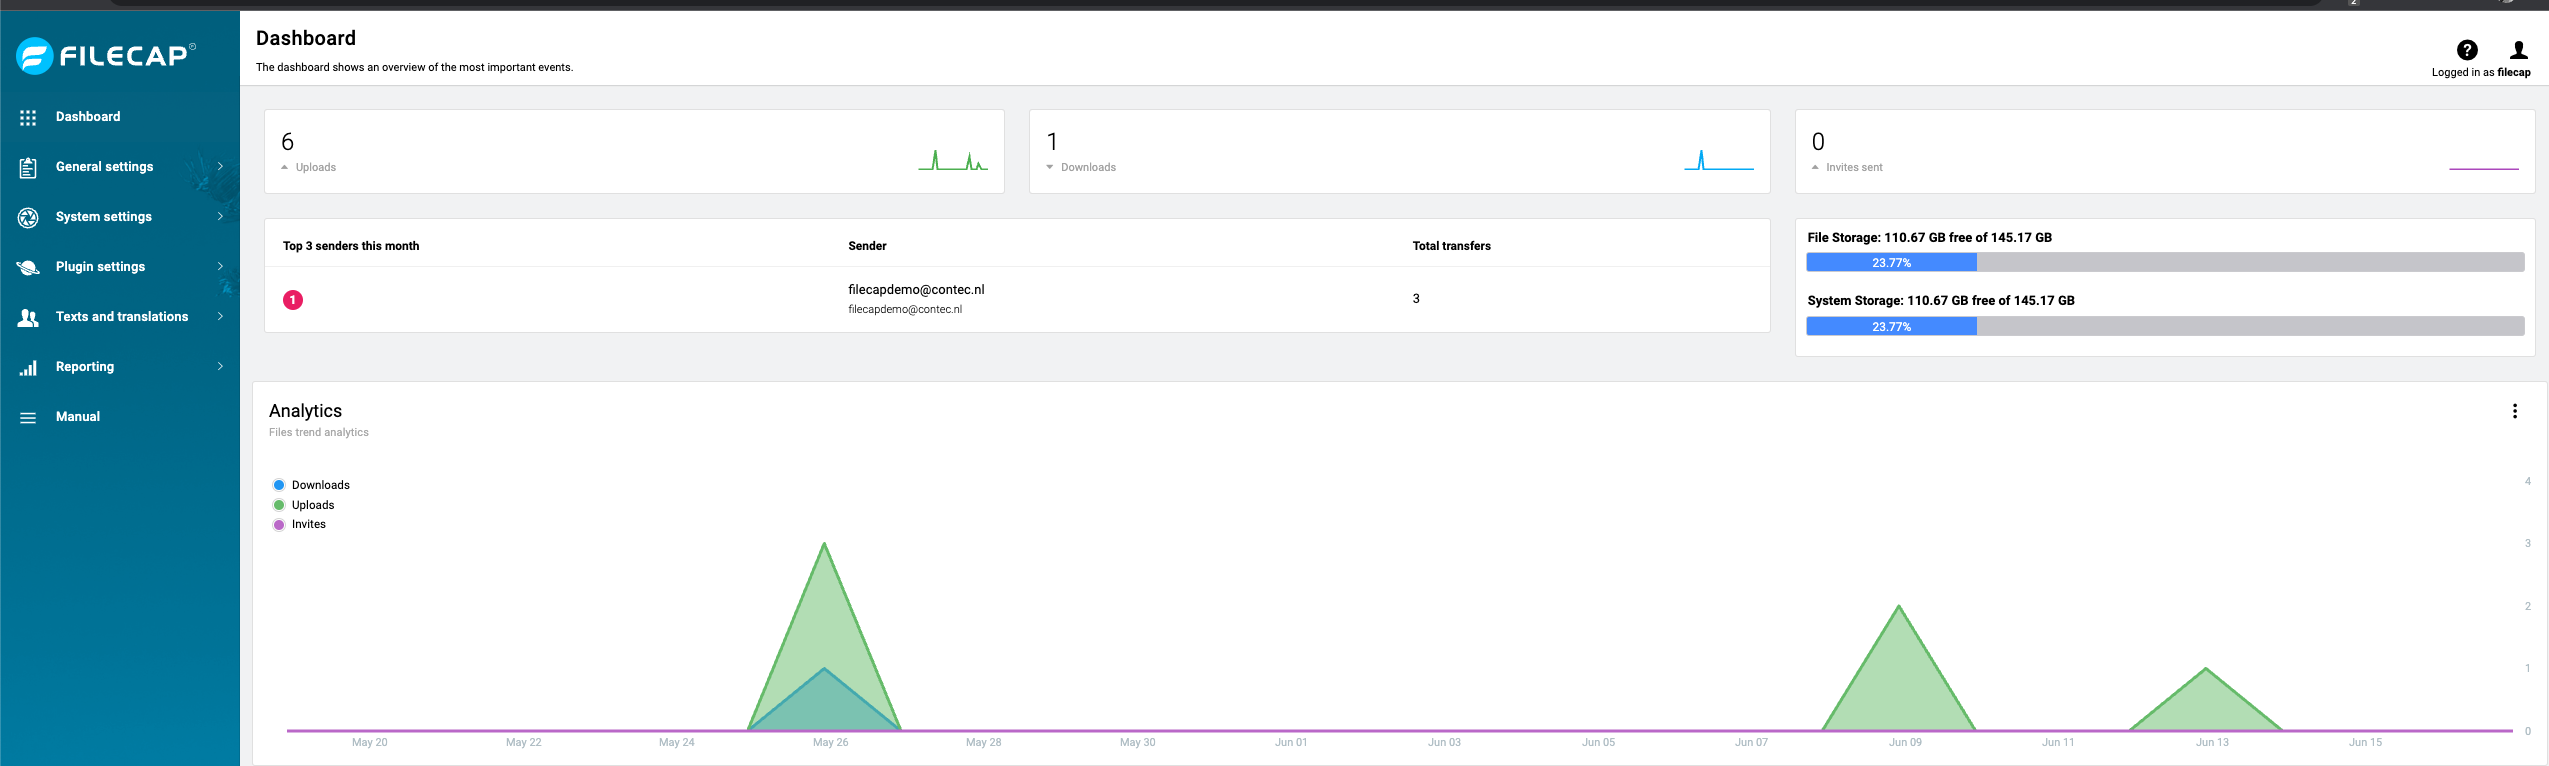This screenshot has height=766, width=2549.
Task: Click the Texts and translations people icon
Action: [x=28, y=318]
